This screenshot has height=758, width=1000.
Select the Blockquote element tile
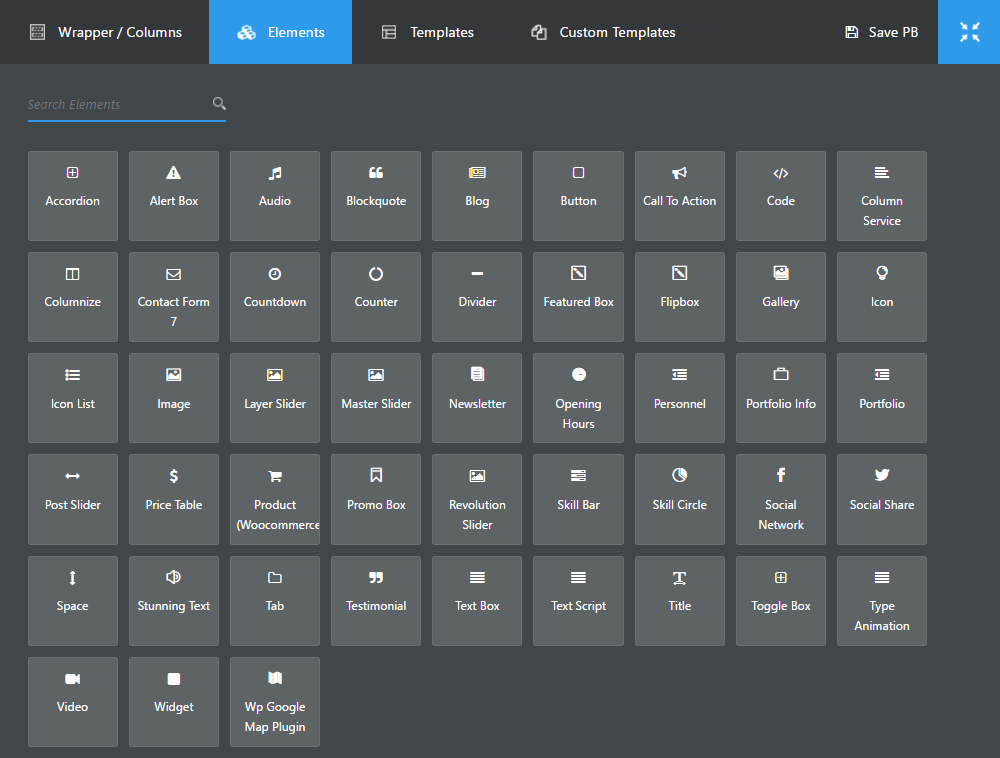[376, 196]
